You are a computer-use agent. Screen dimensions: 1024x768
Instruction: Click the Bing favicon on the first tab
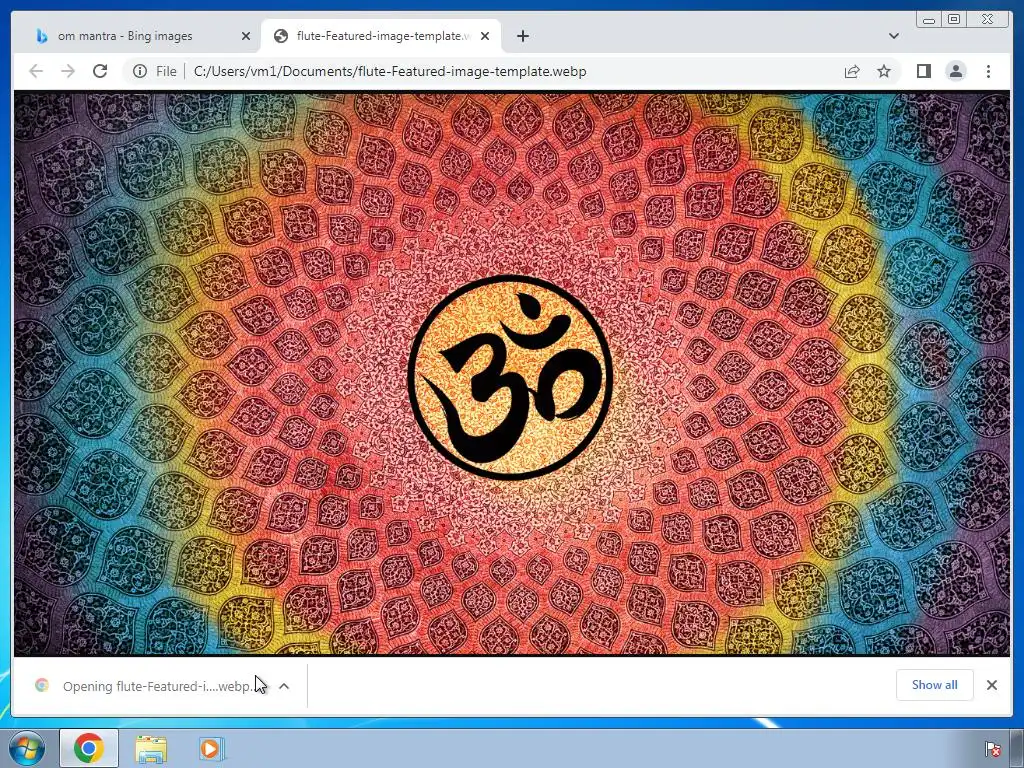coord(42,36)
